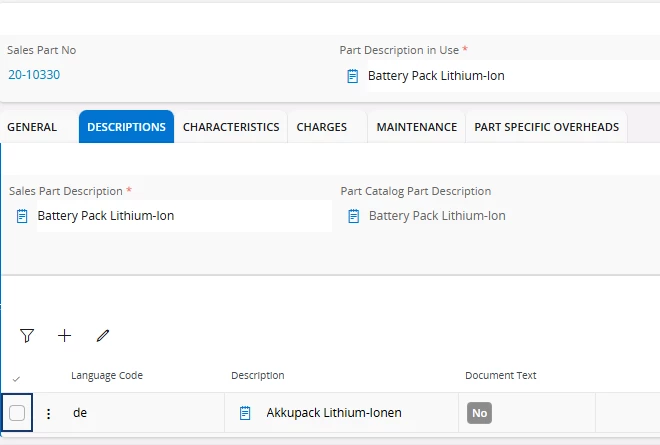Screen dimensions: 660x445
Task: Click the note icon beside Part Catalog Part Description
Action: click(x=354, y=216)
